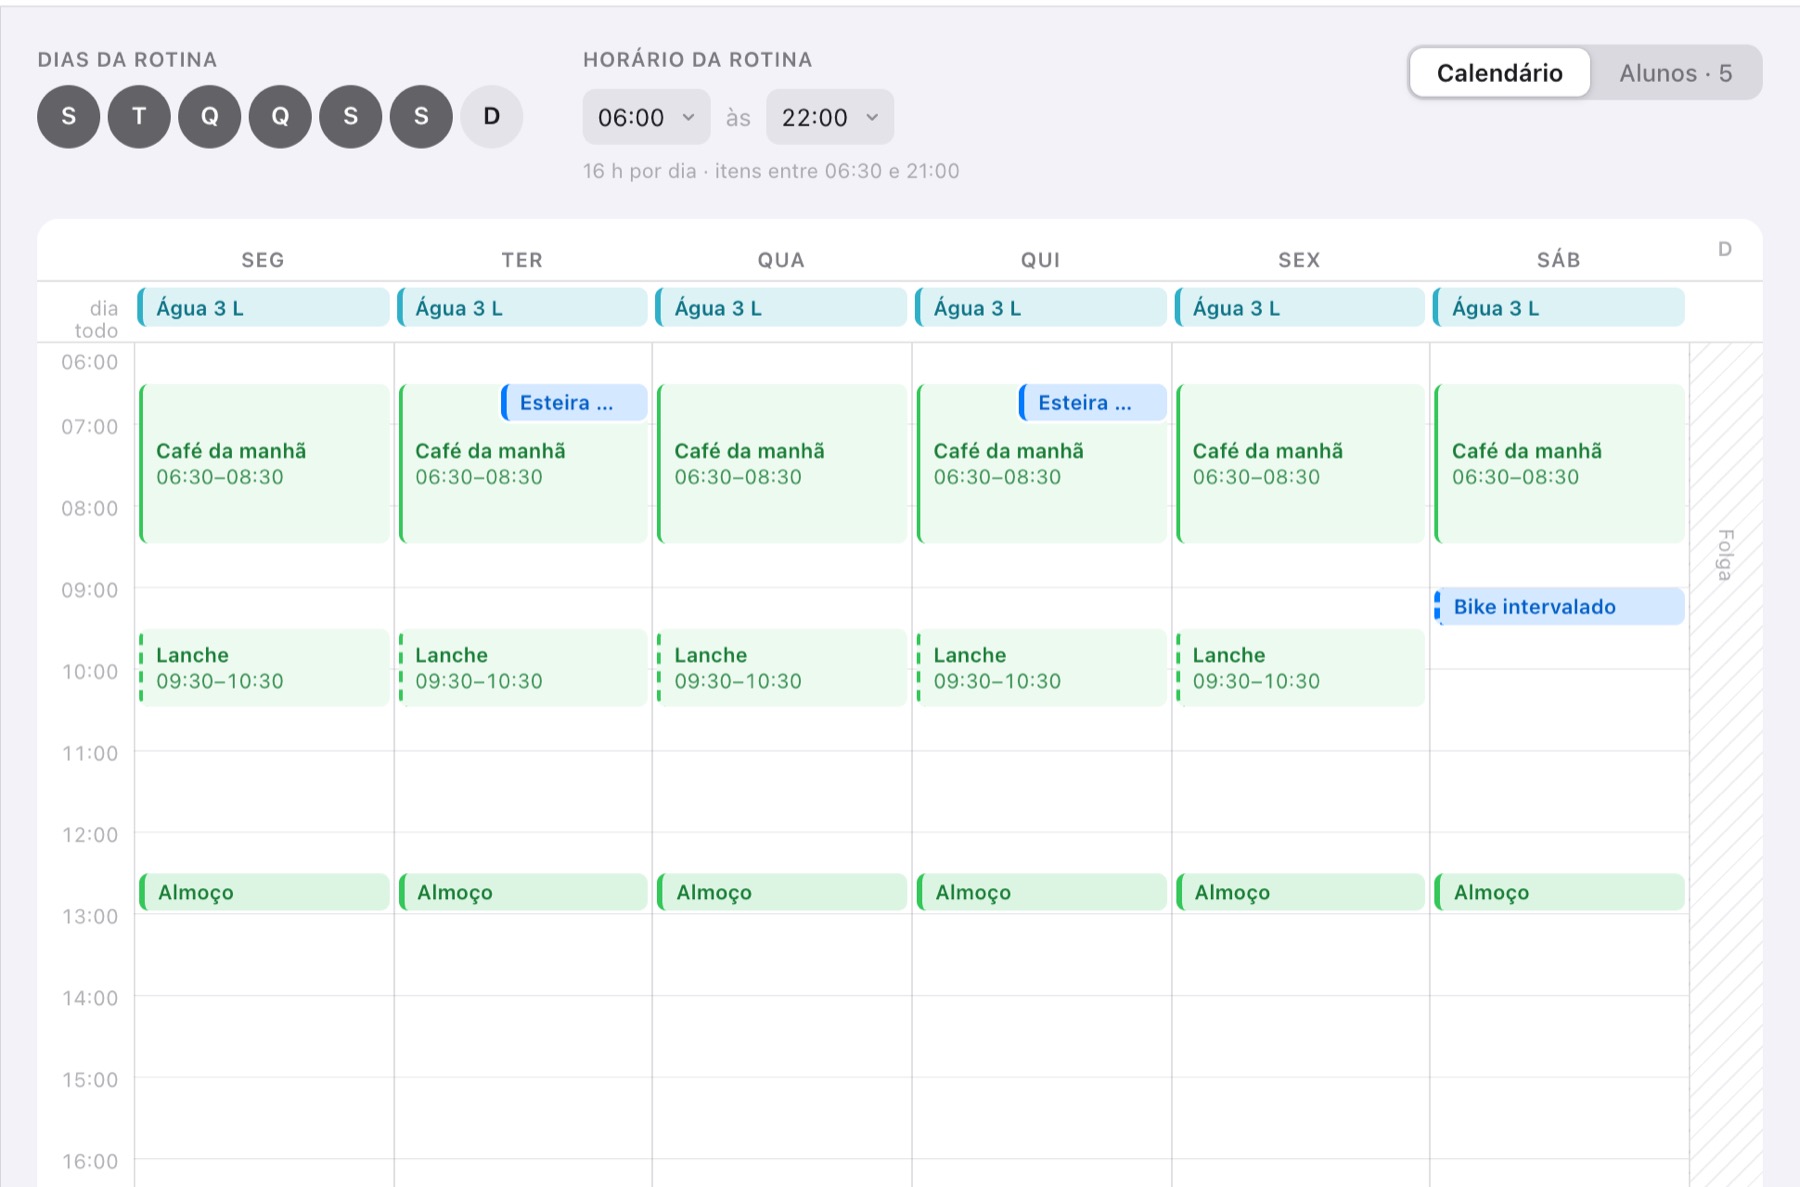The height and width of the screenshot is (1187, 1800).
Task: Switch to the Calendário tab
Action: pyautogui.click(x=1499, y=73)
